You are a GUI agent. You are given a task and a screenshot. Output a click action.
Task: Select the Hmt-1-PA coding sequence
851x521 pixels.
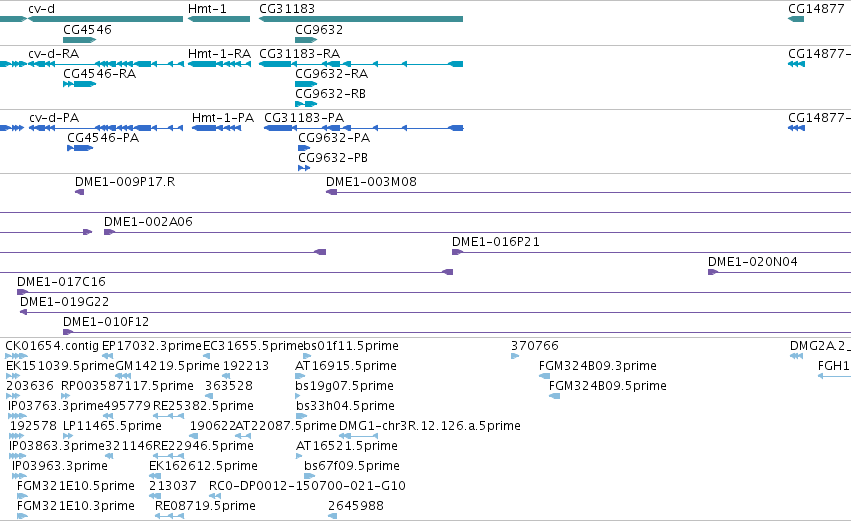pos(217,128)
